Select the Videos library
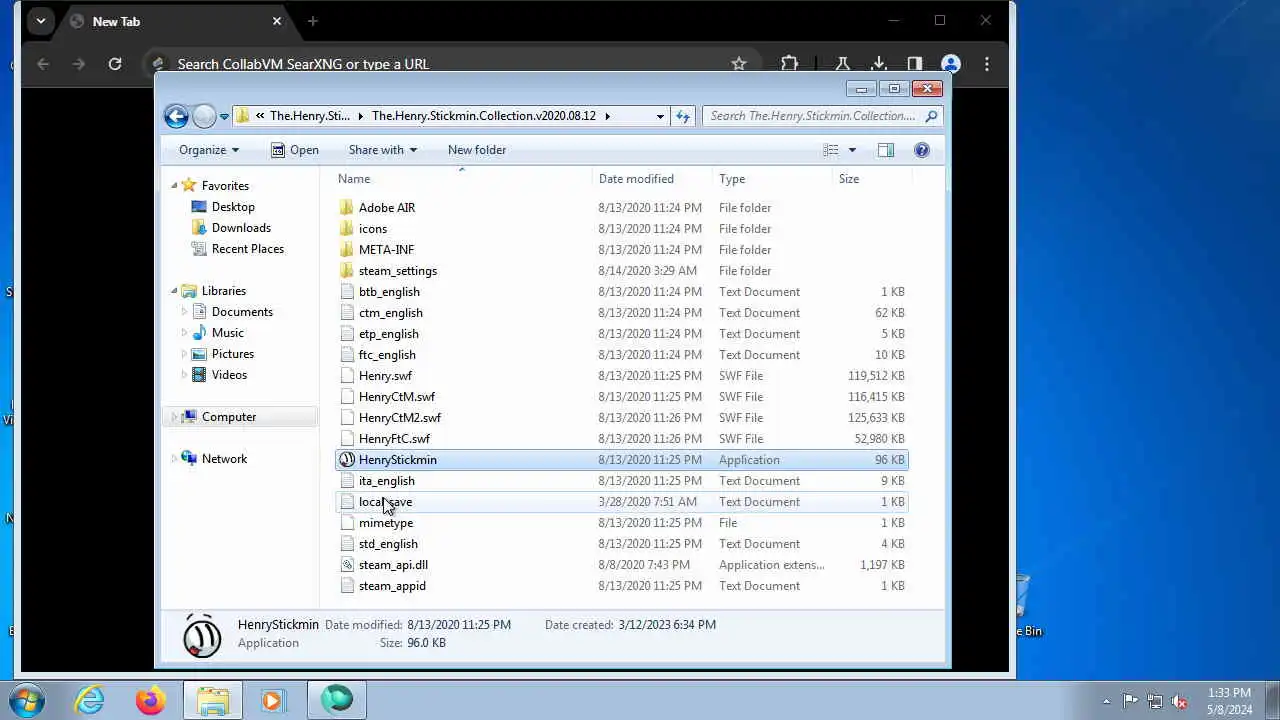Viewport: 1280px width, 720px height. coord(229,375)
